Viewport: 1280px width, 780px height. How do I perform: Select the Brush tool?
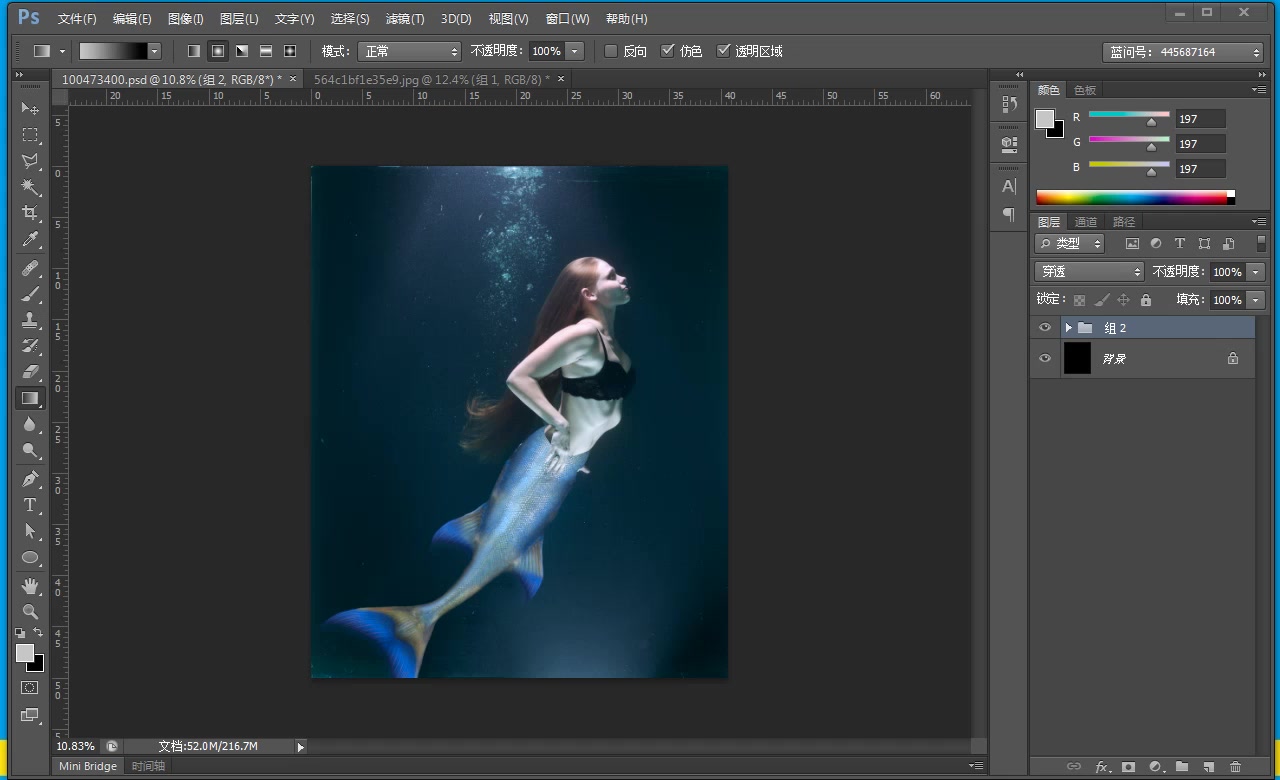click(30, 294)
